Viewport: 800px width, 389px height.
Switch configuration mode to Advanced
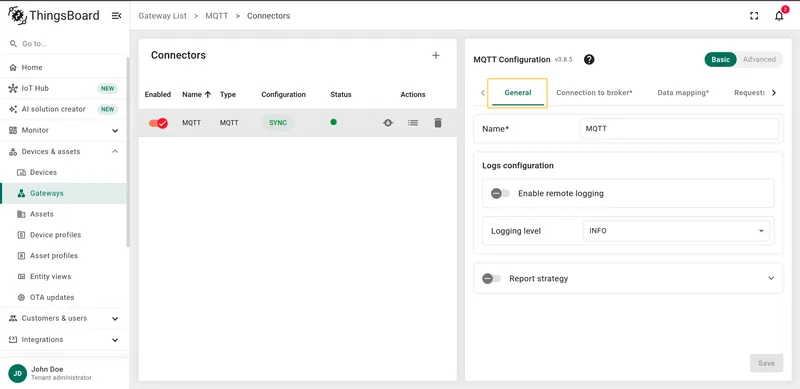(x=759, y=60)
